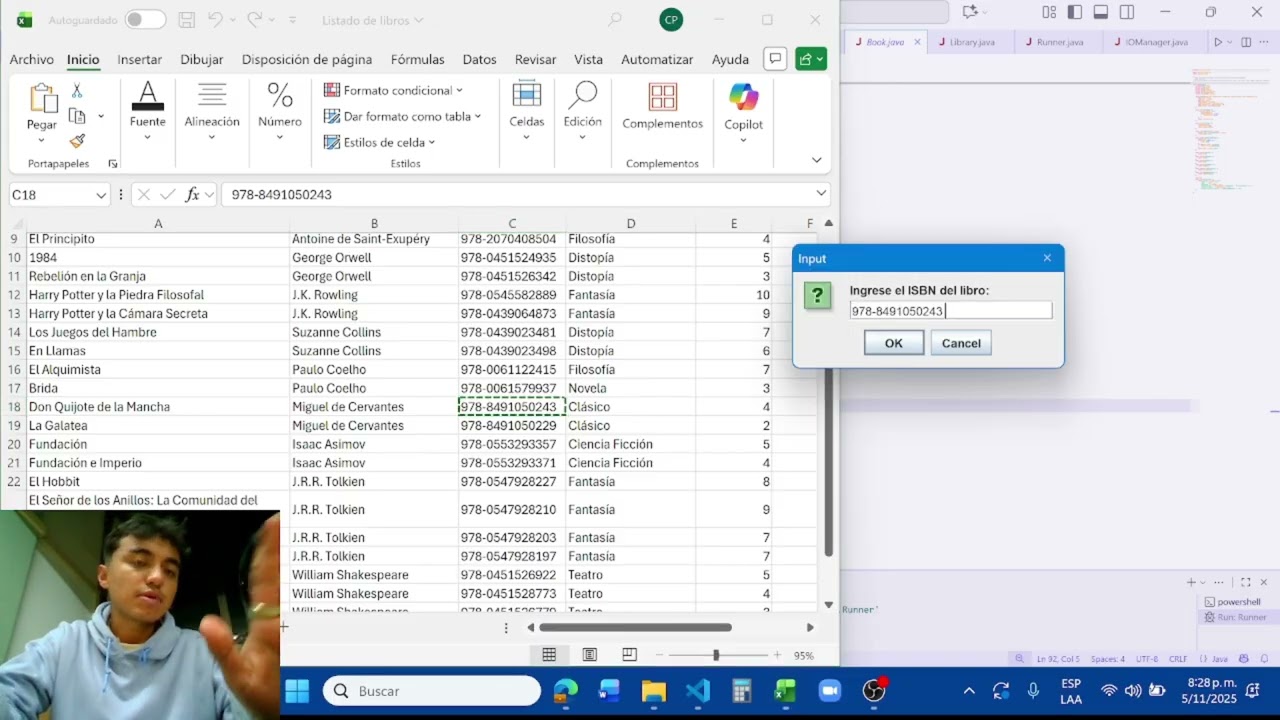Open the Edición magnifier group icon
The height and width of the screenshot is (720, 1280).
tap(582, 96)
